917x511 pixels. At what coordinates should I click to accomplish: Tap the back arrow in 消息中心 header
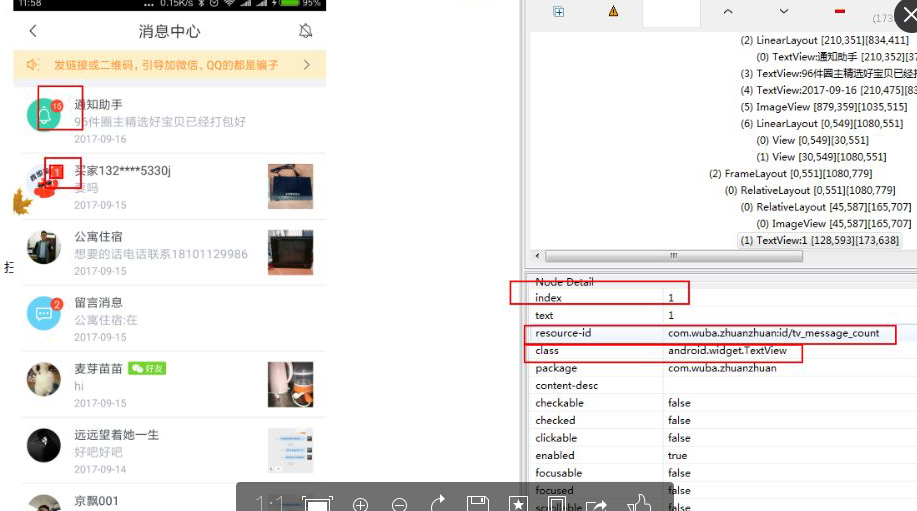[x=33, y=31]
